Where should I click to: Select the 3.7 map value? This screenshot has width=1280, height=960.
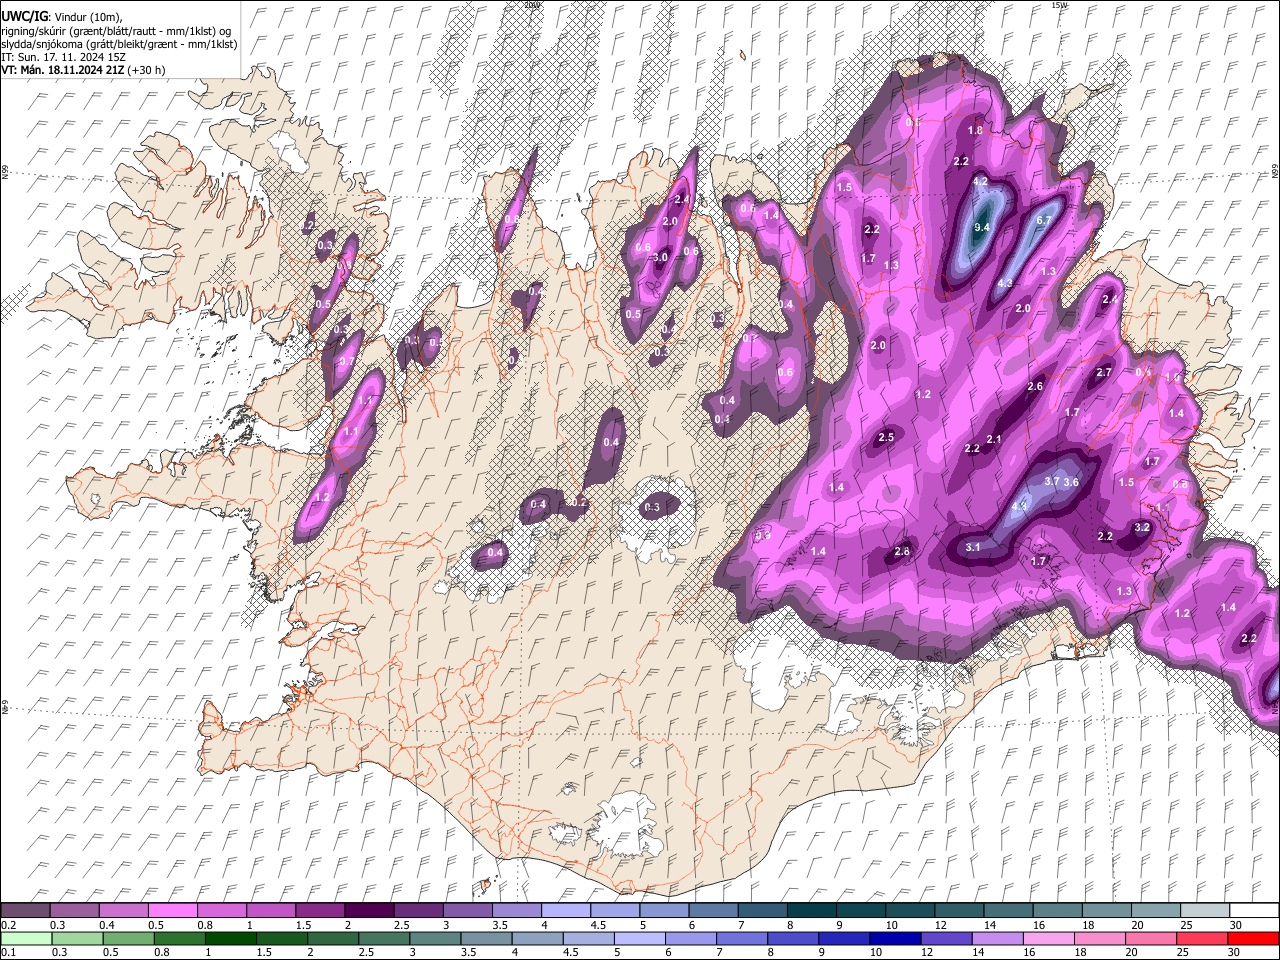1052,481
